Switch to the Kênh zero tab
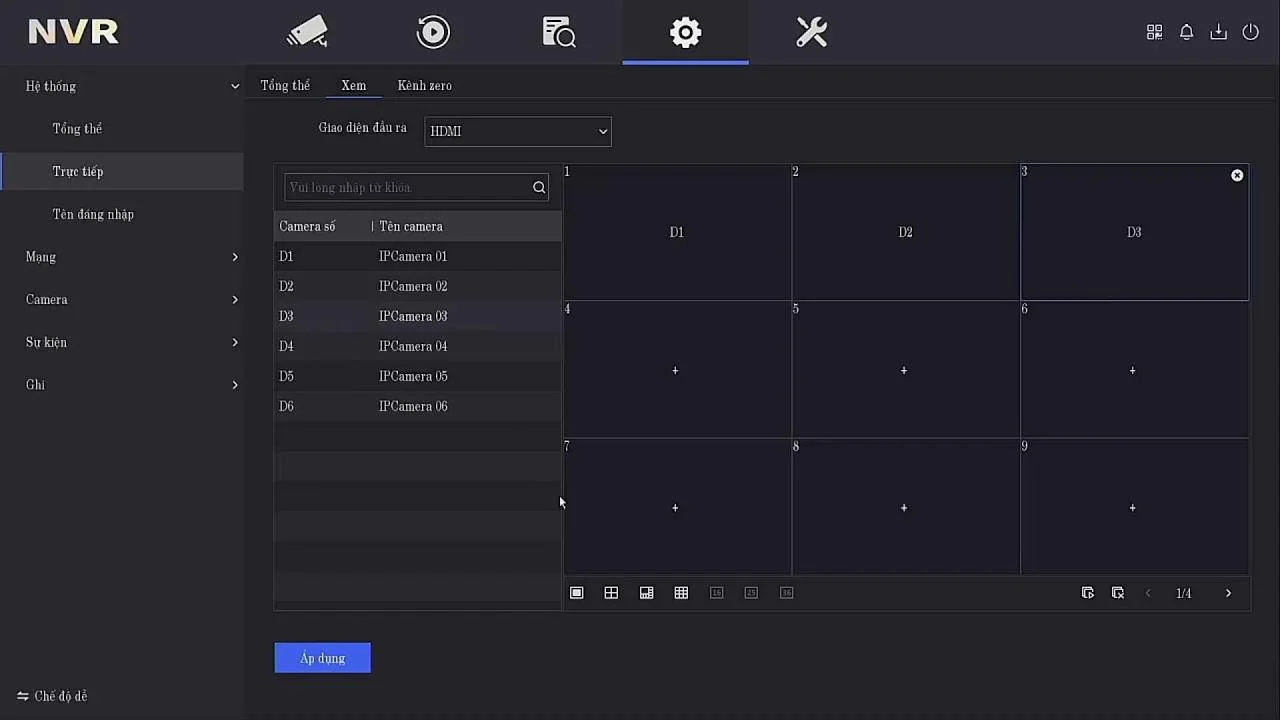 coord(425,86)
